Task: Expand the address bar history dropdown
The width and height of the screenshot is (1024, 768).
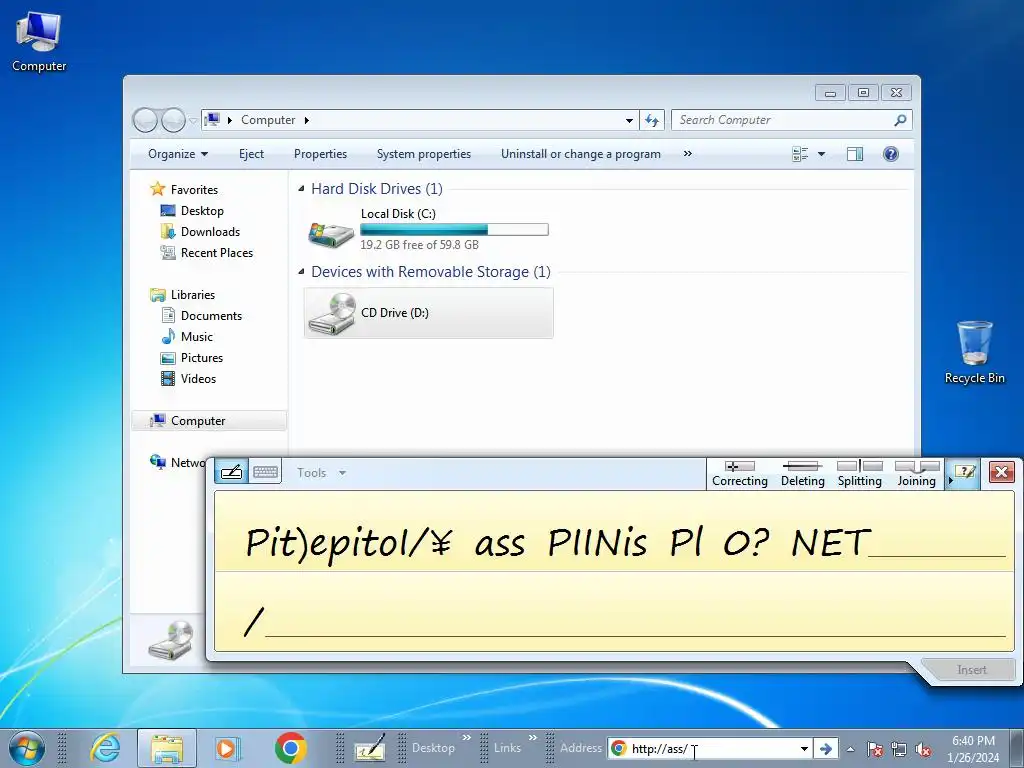Action: click(x=629, y=121)
